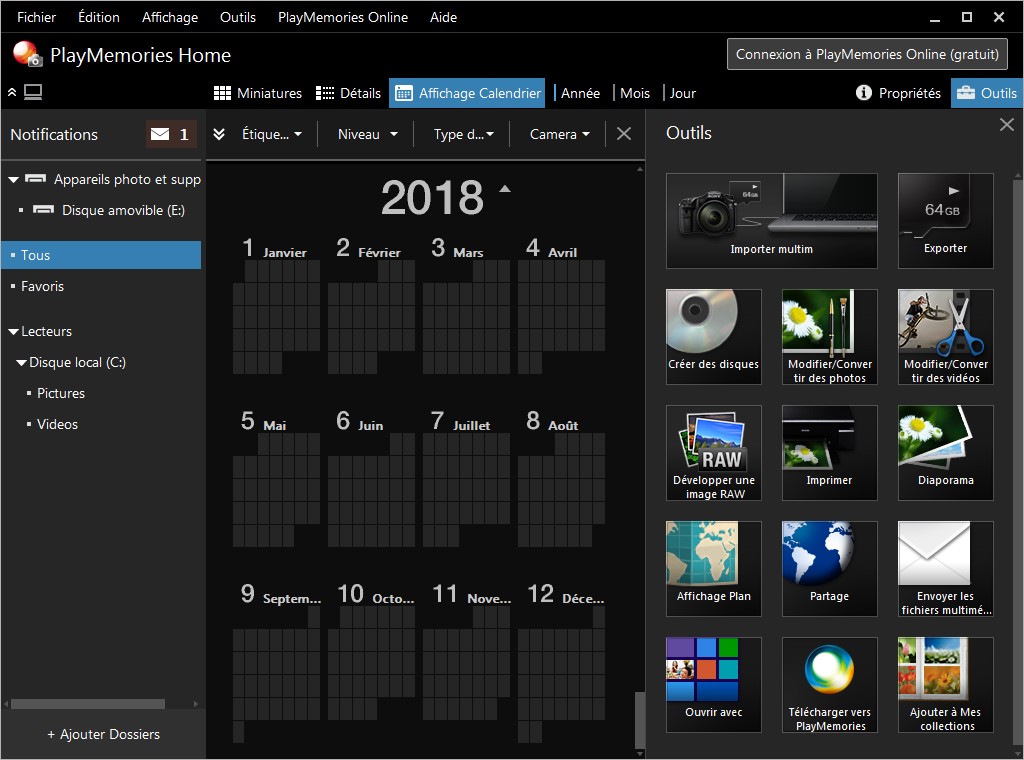Click the calendar vertical scrollbar thumb
1024x760 pixels.
tap(640, 720)
